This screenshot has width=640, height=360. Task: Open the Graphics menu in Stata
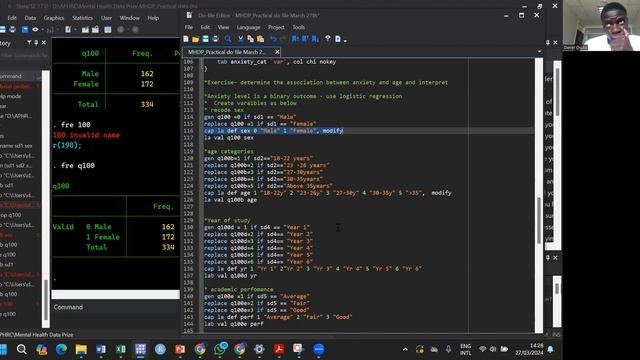[x=54, y=18]
